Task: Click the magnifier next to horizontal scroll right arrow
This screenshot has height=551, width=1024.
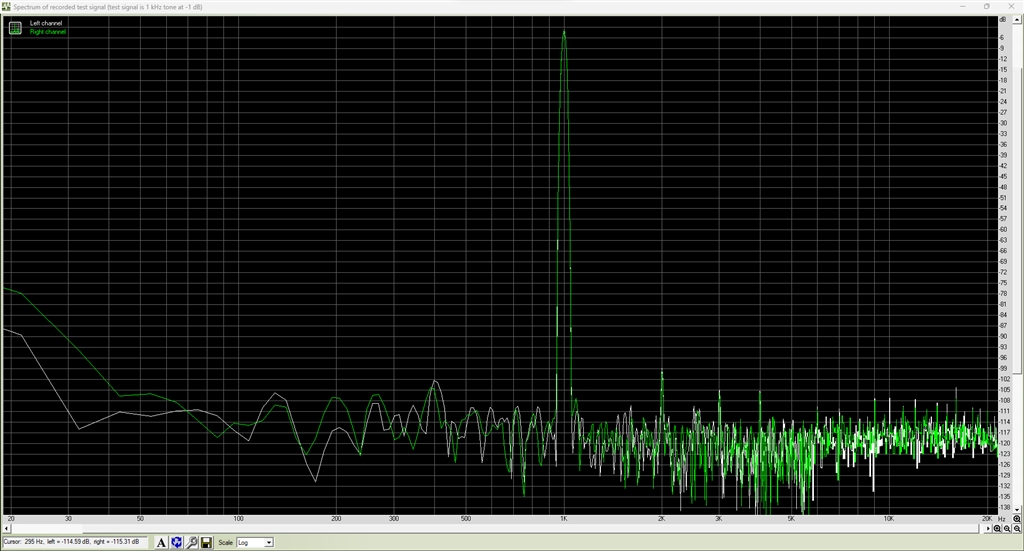Action: (x=997, y=528)
